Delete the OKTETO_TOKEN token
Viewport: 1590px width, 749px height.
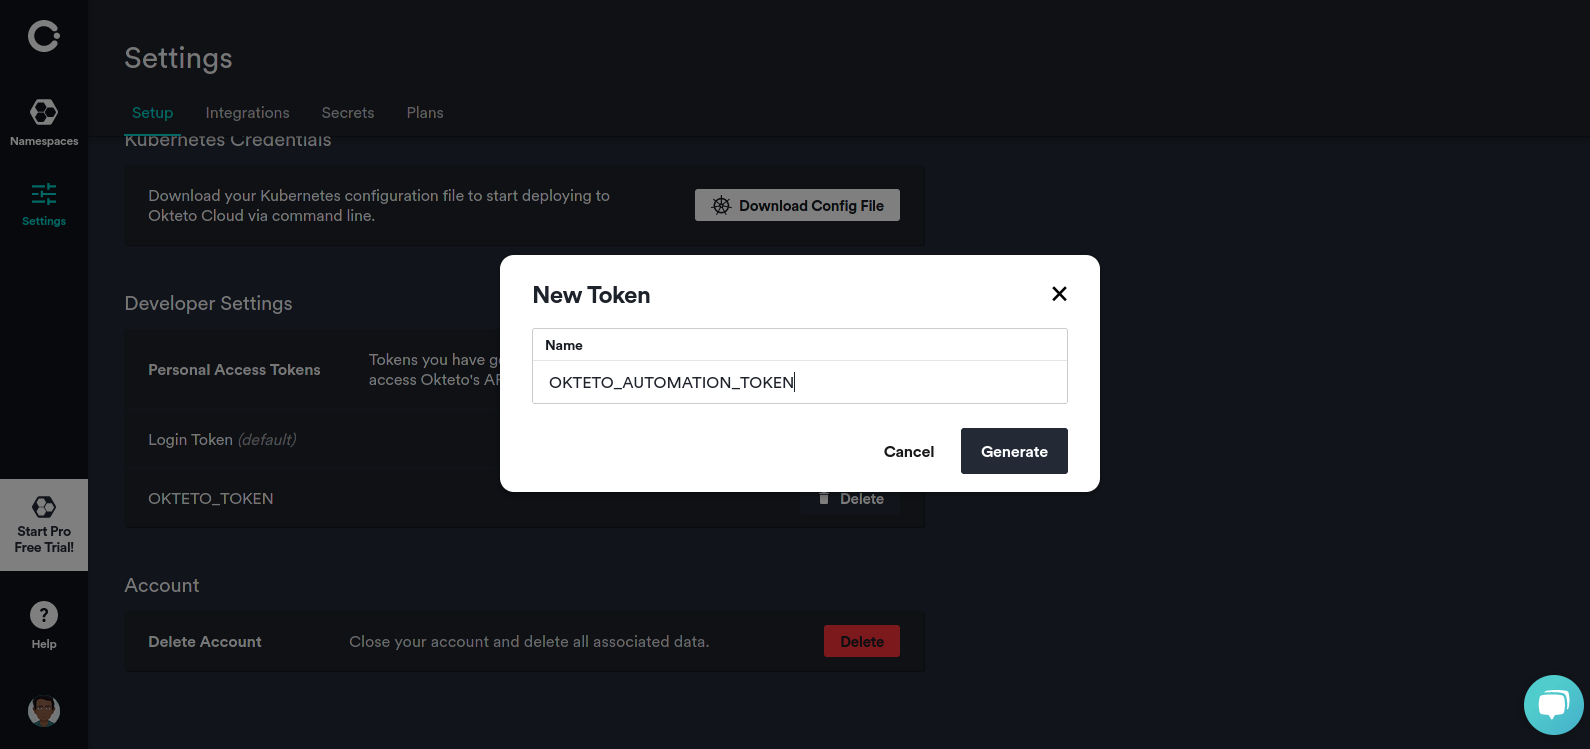coord(851,499)
